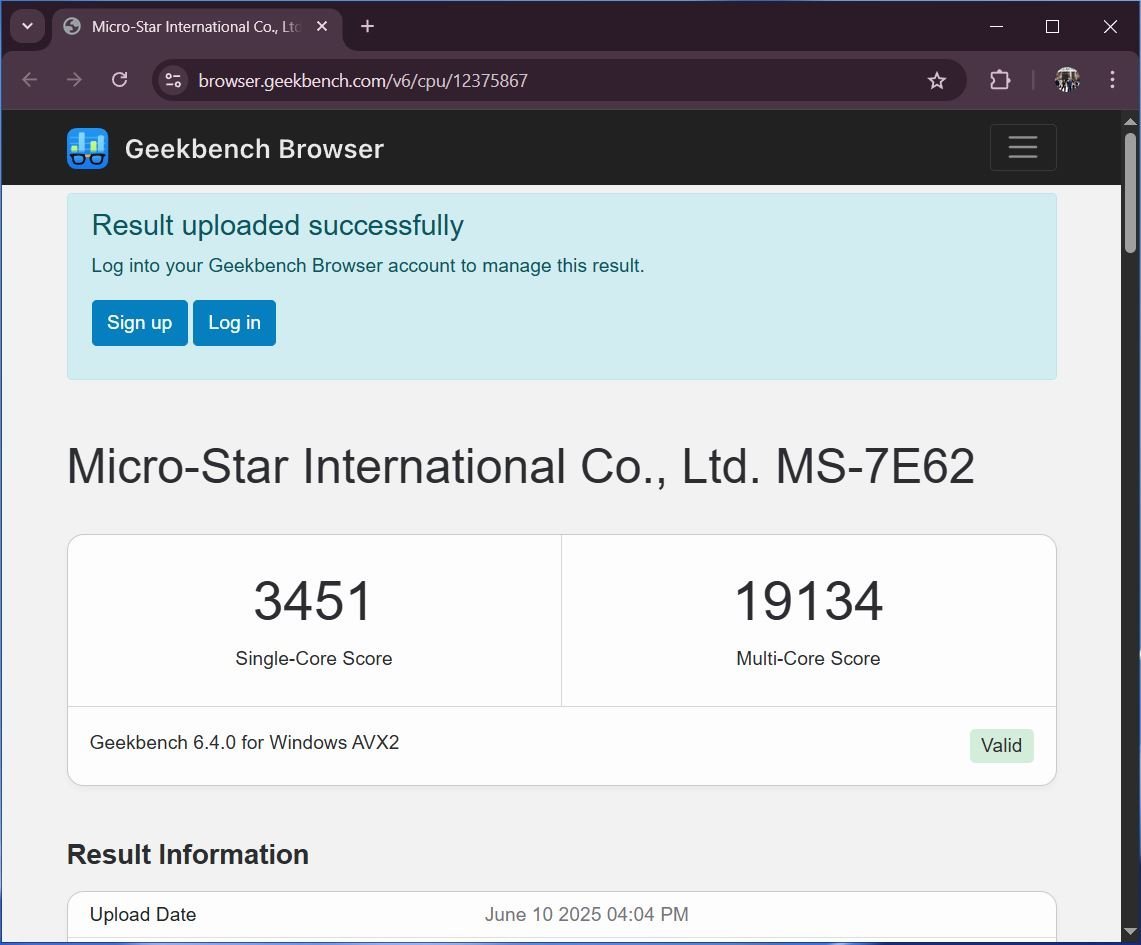The width and height of the screenshot is (1141, 945).
Task: Select the 3451 single-core score value
Action: pyautogui.click(x=314, y=602)
